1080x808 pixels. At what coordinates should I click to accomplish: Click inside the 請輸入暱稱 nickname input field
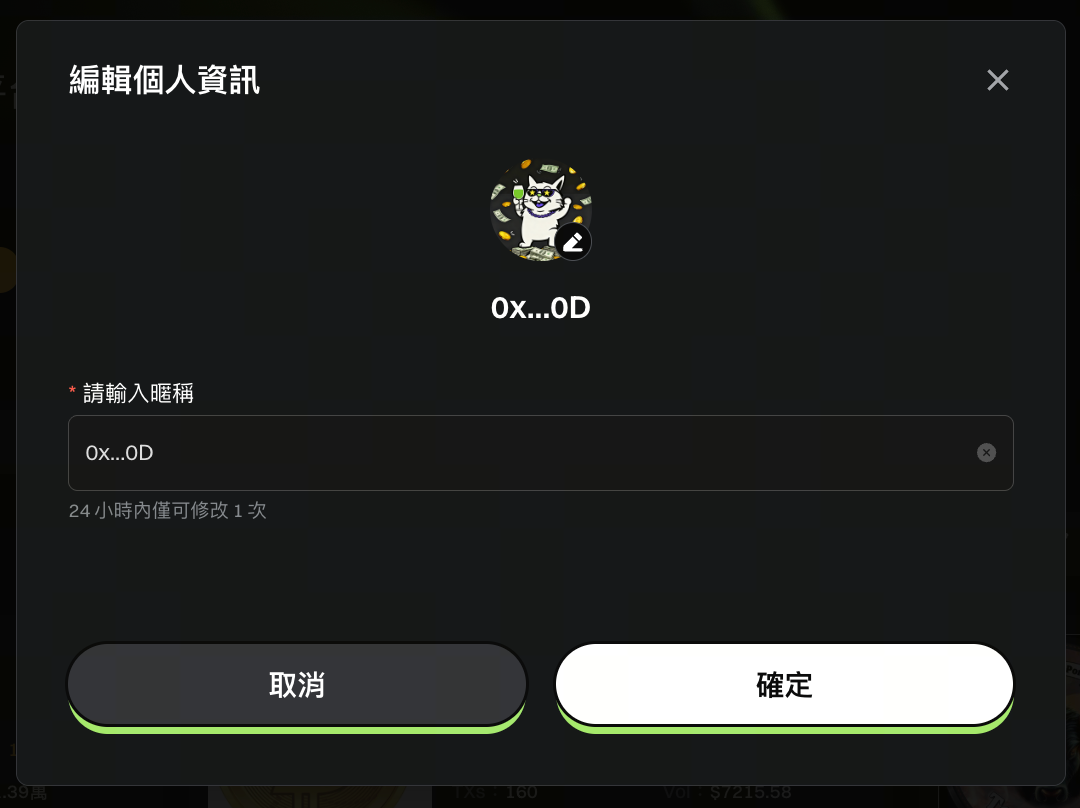tap(541, 453)
